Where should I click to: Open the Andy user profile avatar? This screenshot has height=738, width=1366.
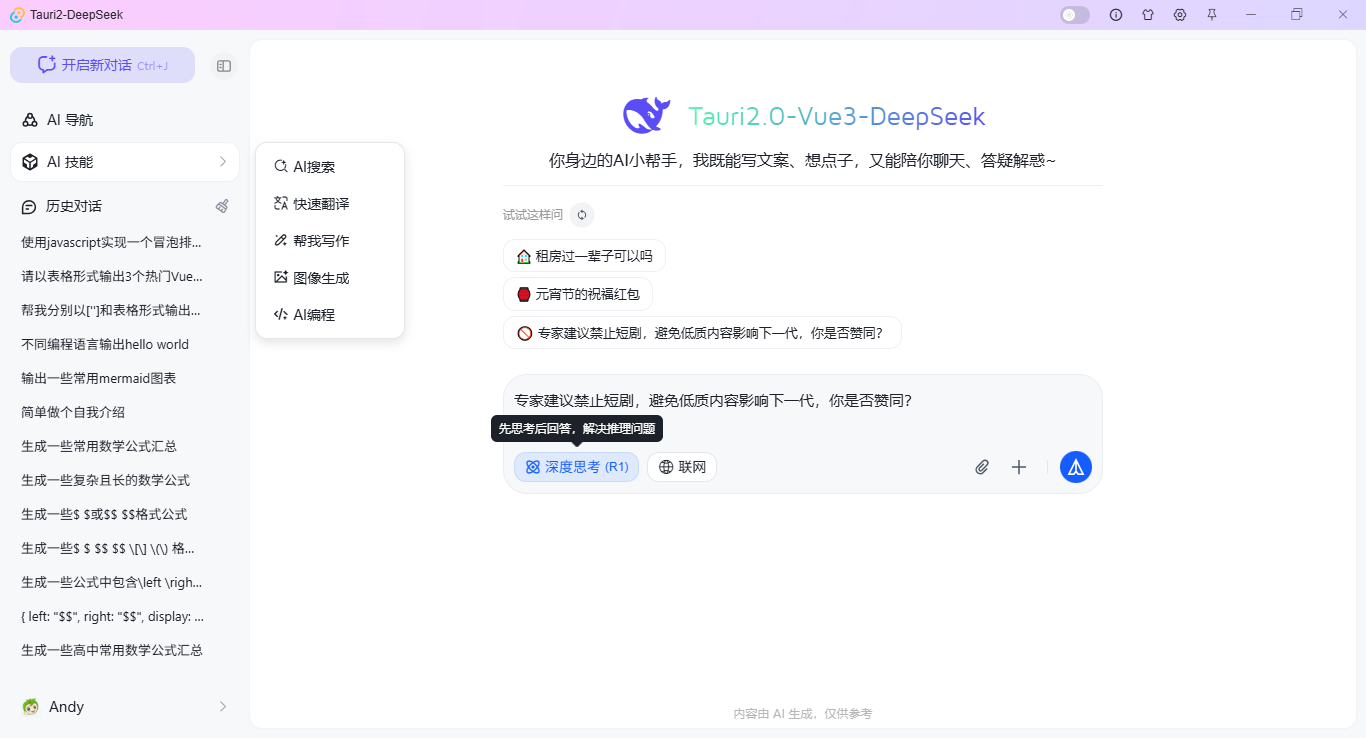point(30,707)
